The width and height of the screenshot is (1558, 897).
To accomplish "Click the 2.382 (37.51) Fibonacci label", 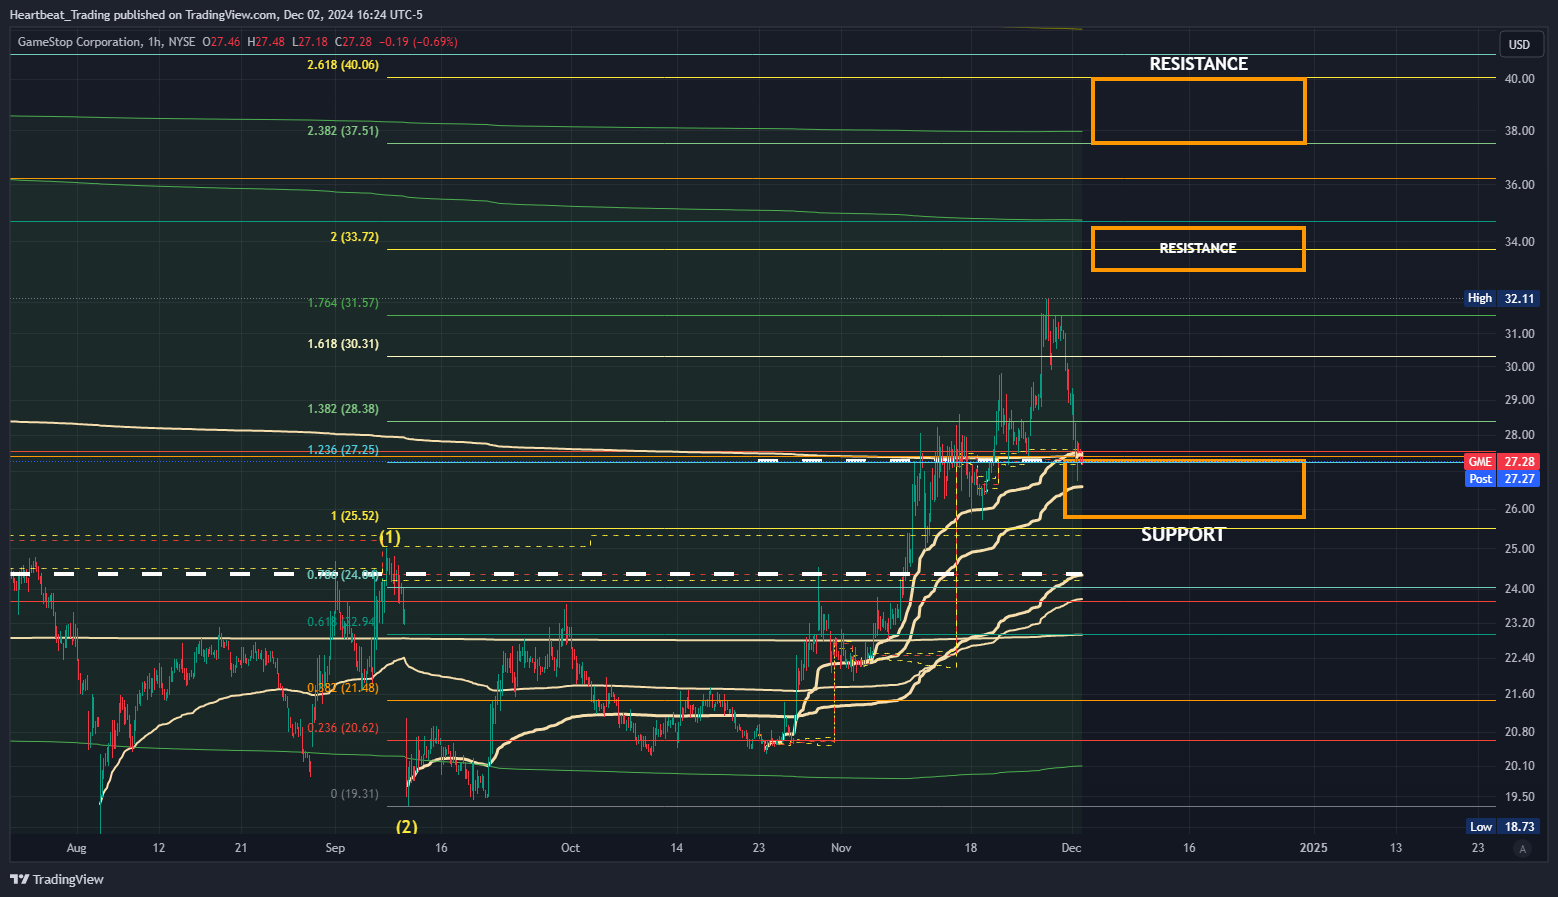I will (343, 131).
